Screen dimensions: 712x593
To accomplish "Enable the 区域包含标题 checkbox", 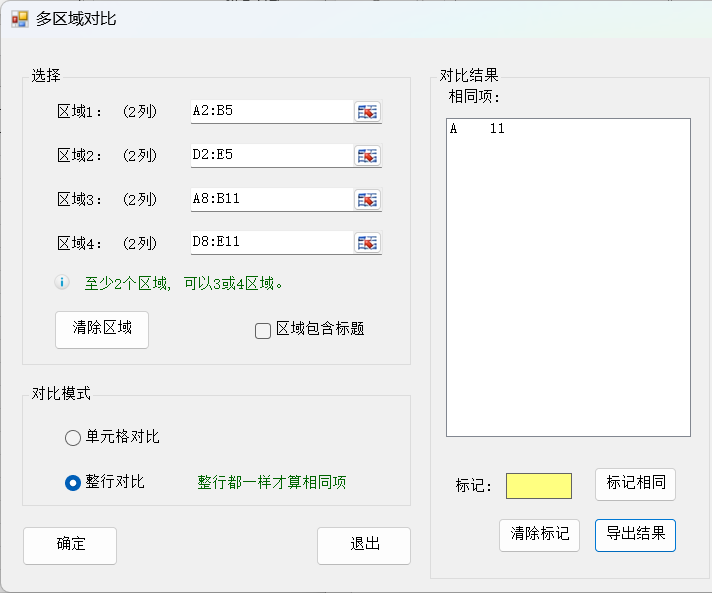I will [x=262, y=331].
